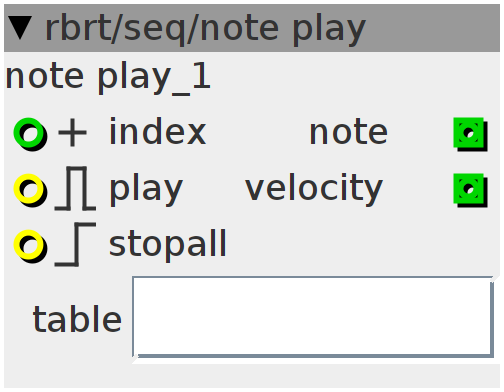The width and height of the screenshot is (504, 392).
Task: Click the velocity outlet label
Action: point(314,189)
